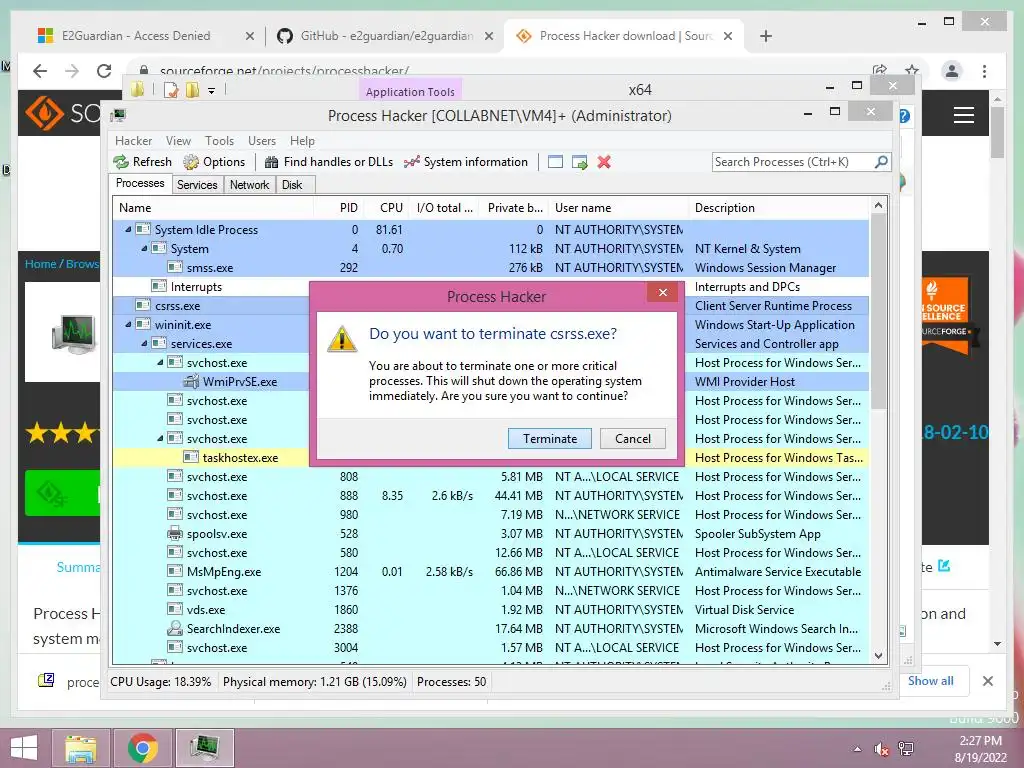Open the View menu
Viewport: 1024px width, 768px height.
coord(178,141)
